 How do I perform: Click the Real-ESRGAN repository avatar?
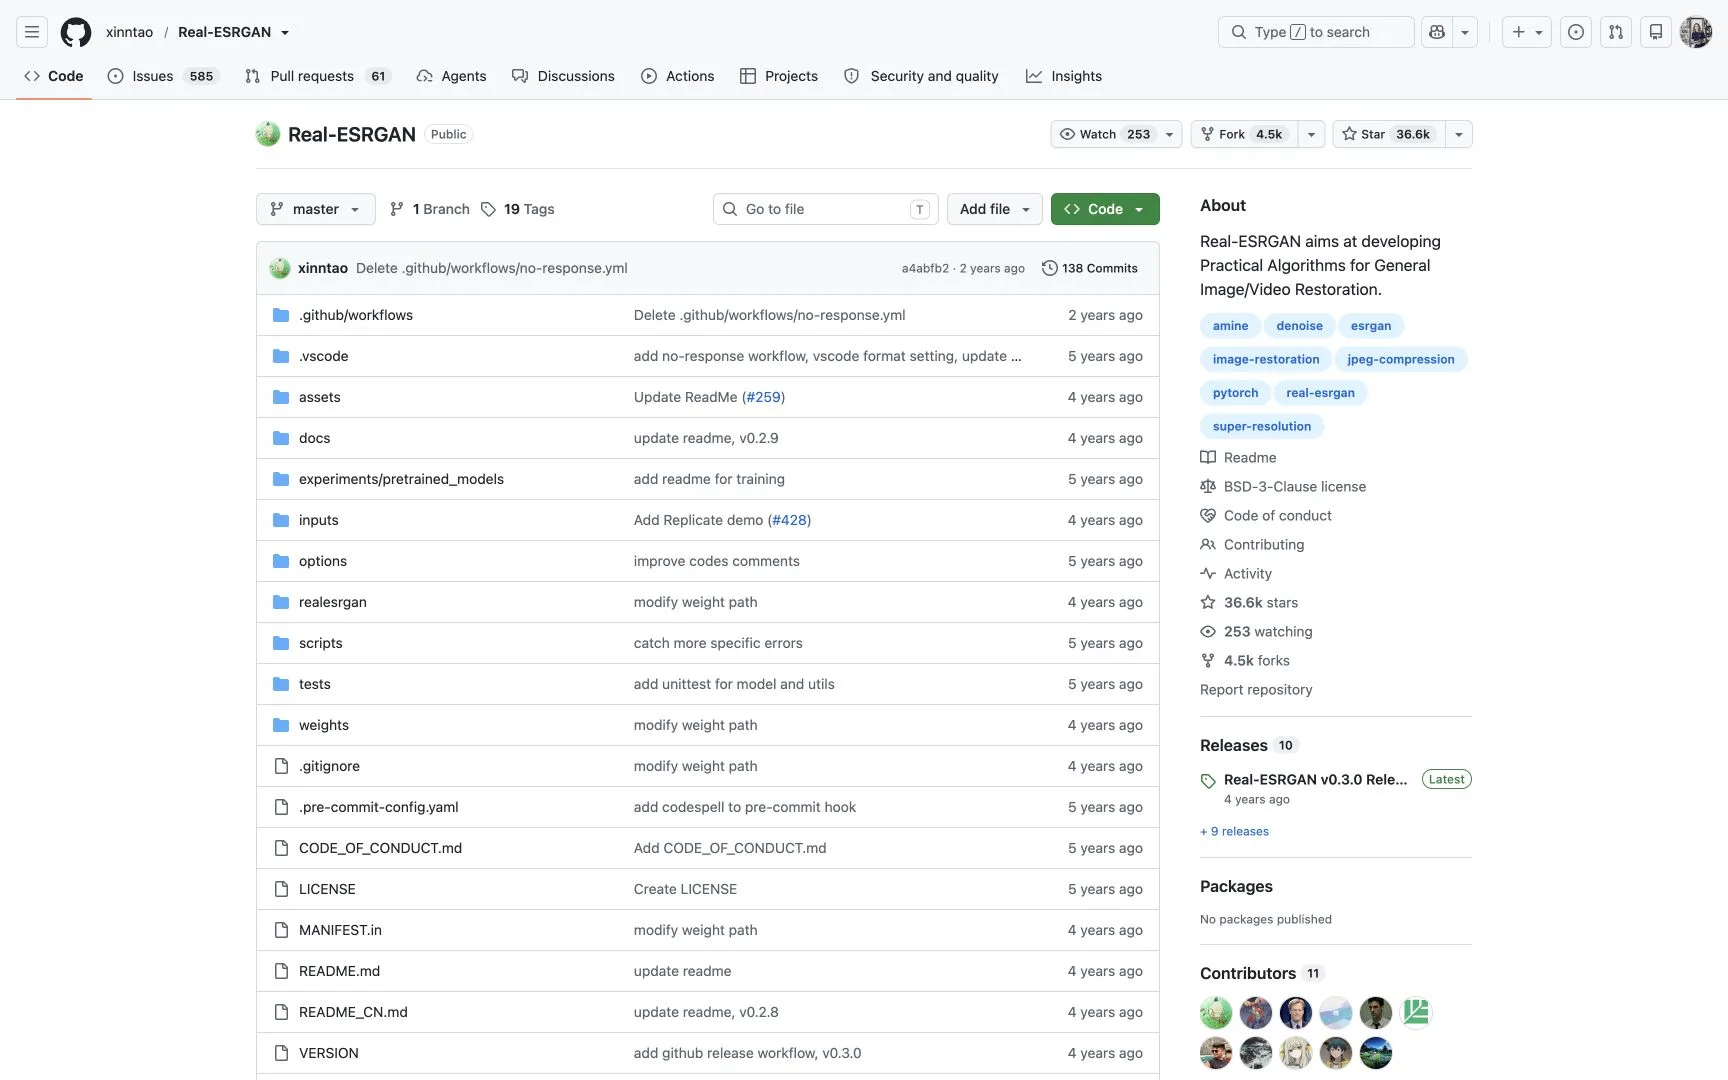[x=268, y=134]
